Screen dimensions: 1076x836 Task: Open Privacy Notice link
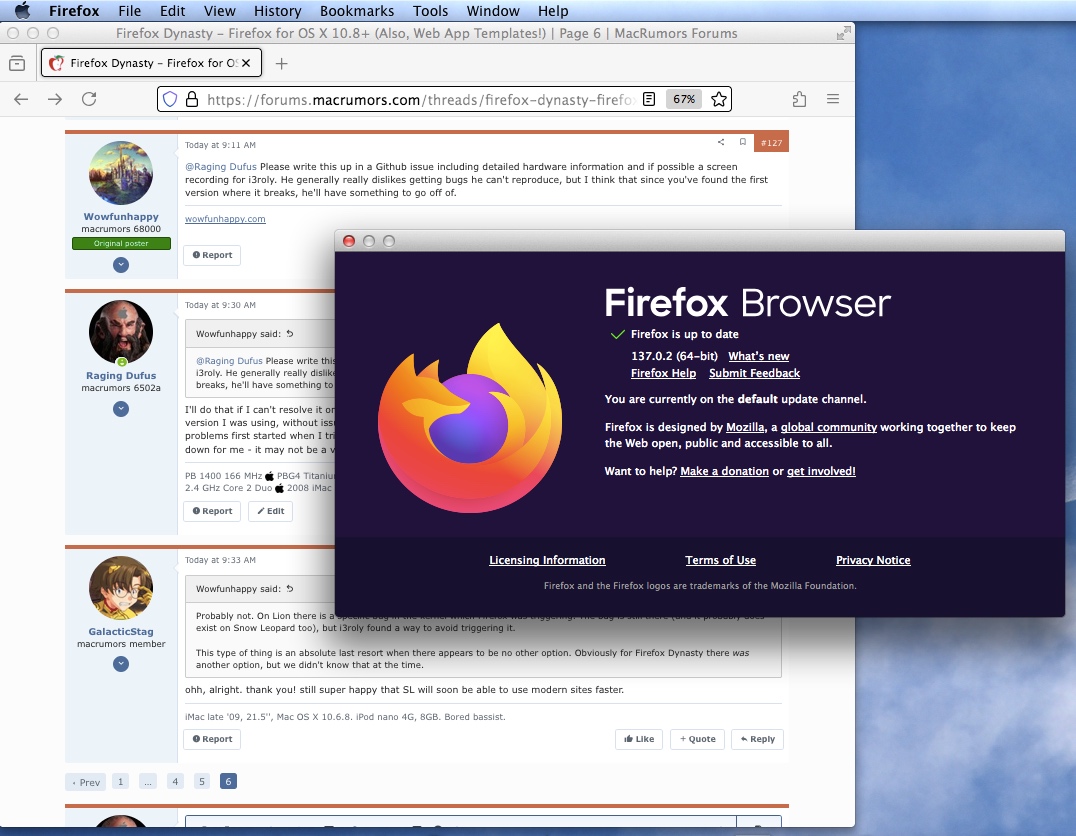tap(873, 560)
